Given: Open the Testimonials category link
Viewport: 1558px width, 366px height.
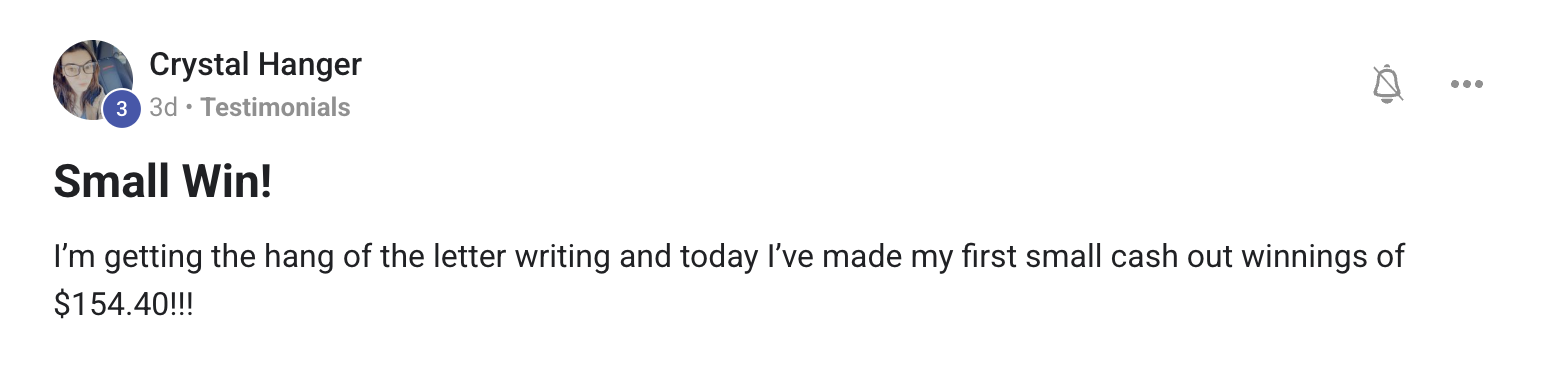Looking at the screenshot, I should [x=275, y=107].
